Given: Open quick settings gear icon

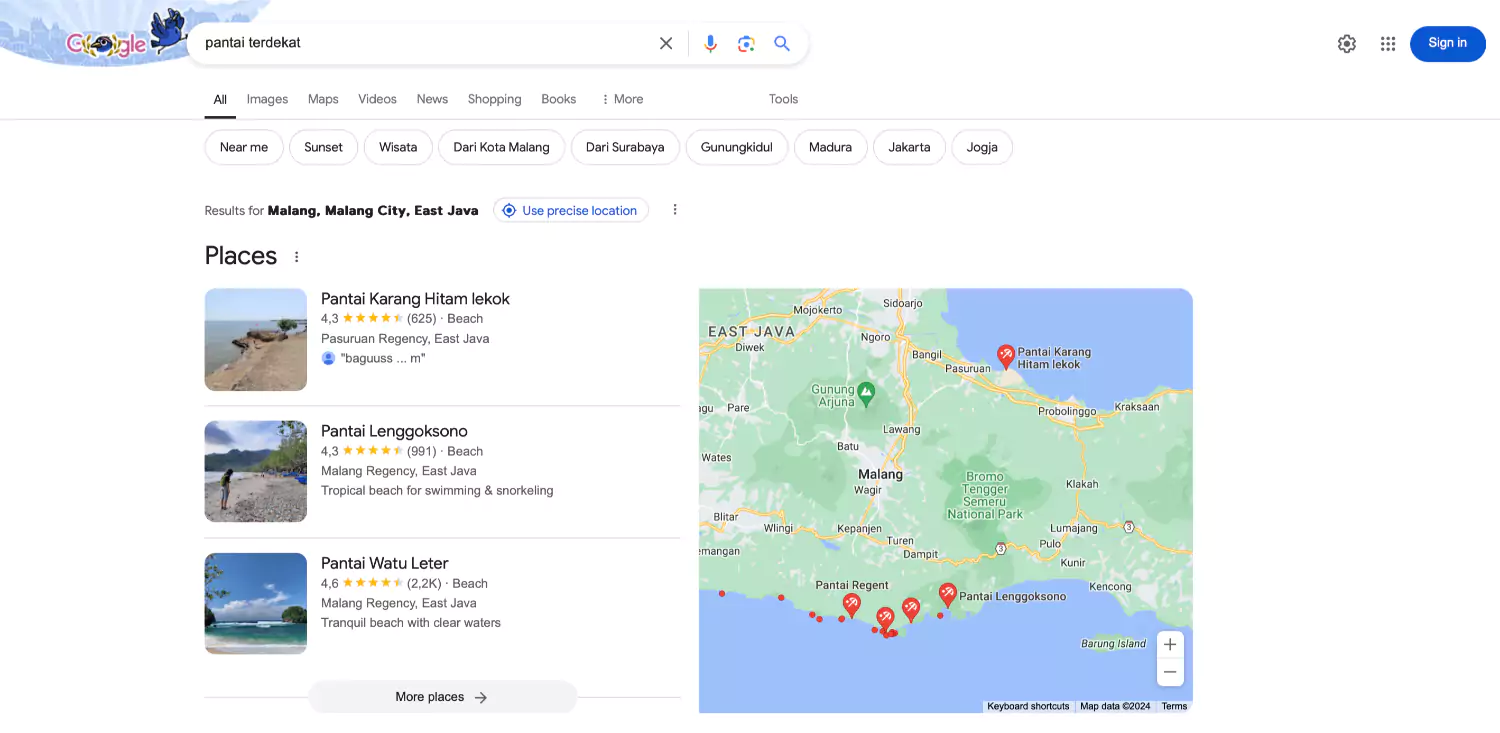Looking at the screenshot, I should tap(1347, 43).
